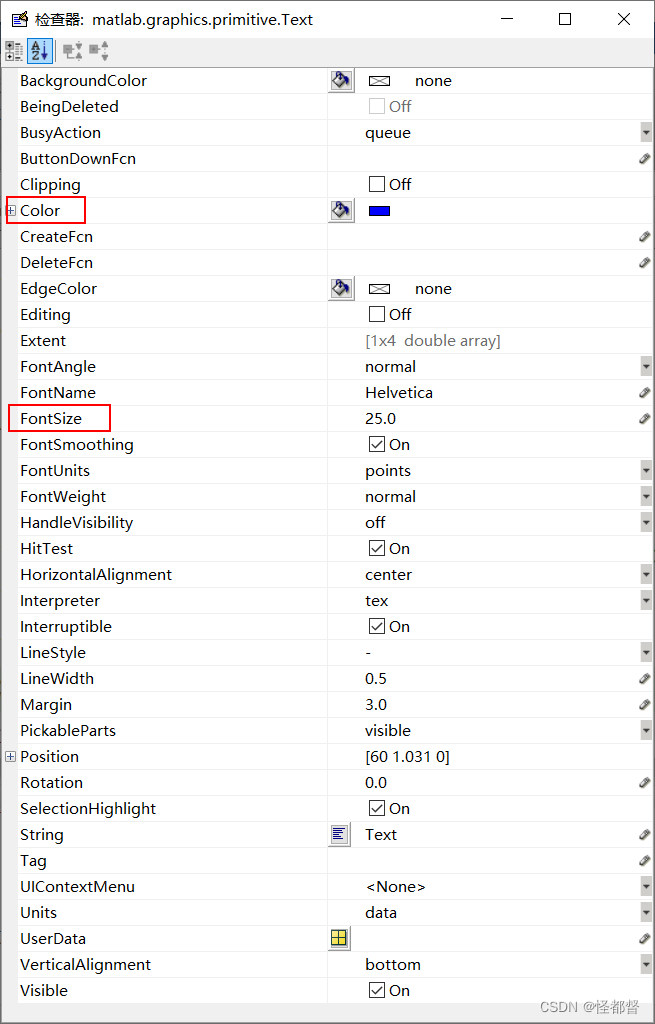Open PickableParts dropdown arrow

(646, 730)
